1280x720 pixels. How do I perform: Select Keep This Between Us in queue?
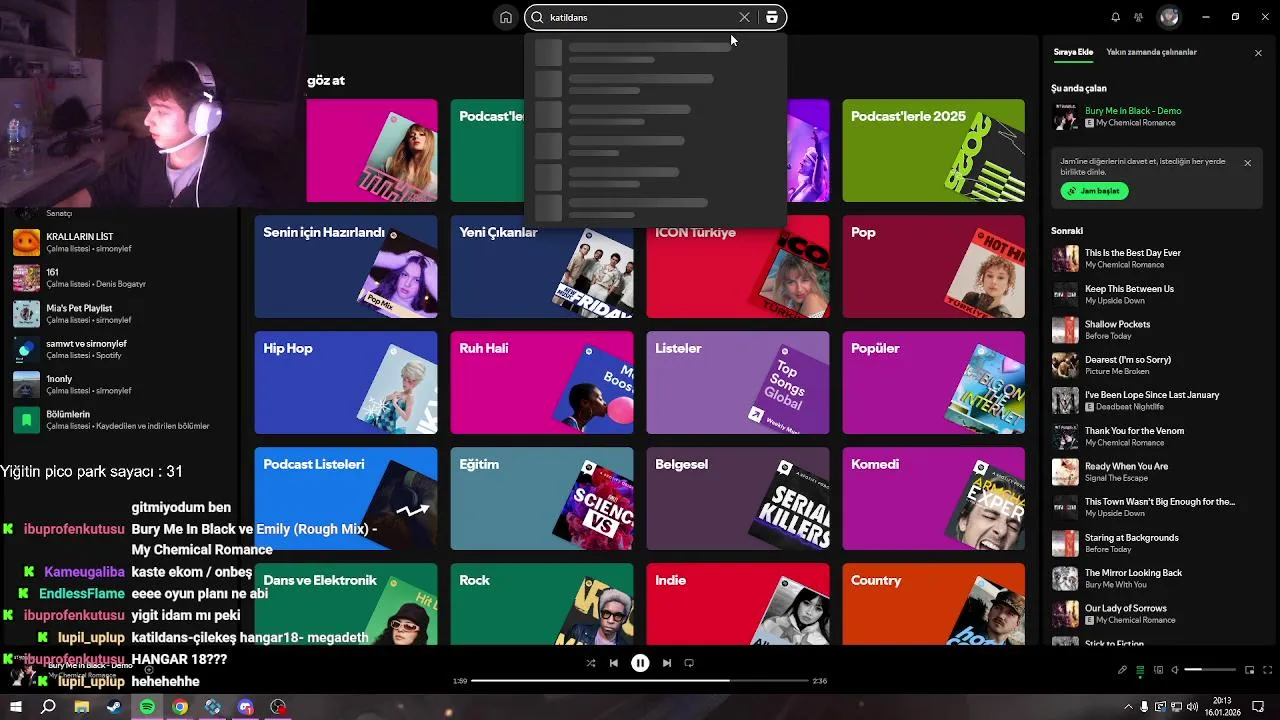[x=1155, y=294]
